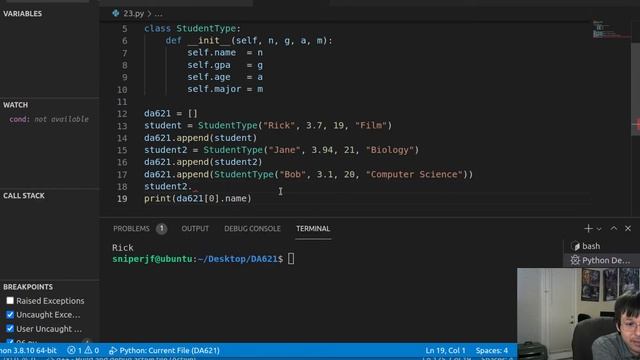Viewport: 640px width, 360px height.
Task: Open the terminal launch profile dropdown arrow
Action: (x=599, y=229)
